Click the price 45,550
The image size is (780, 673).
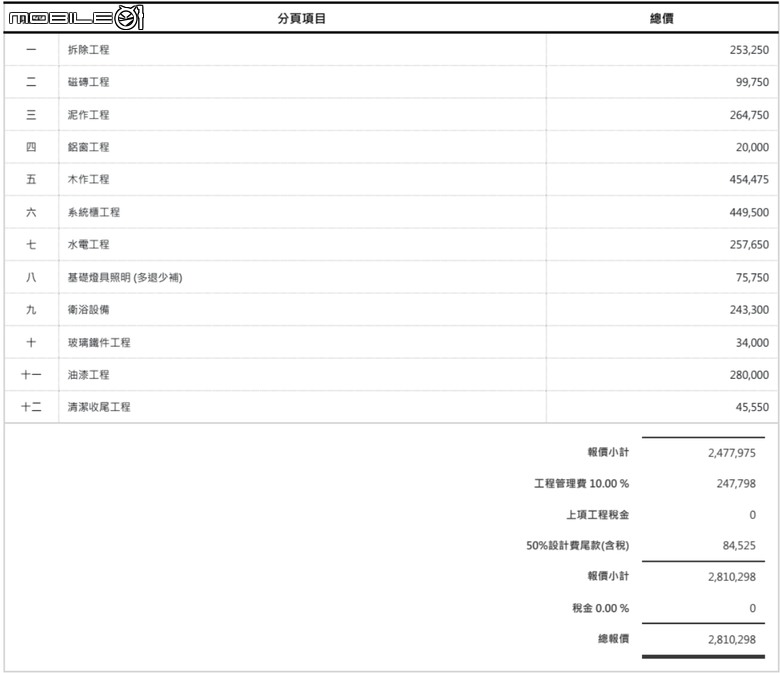pyautogui.click(x=752, y=407)
